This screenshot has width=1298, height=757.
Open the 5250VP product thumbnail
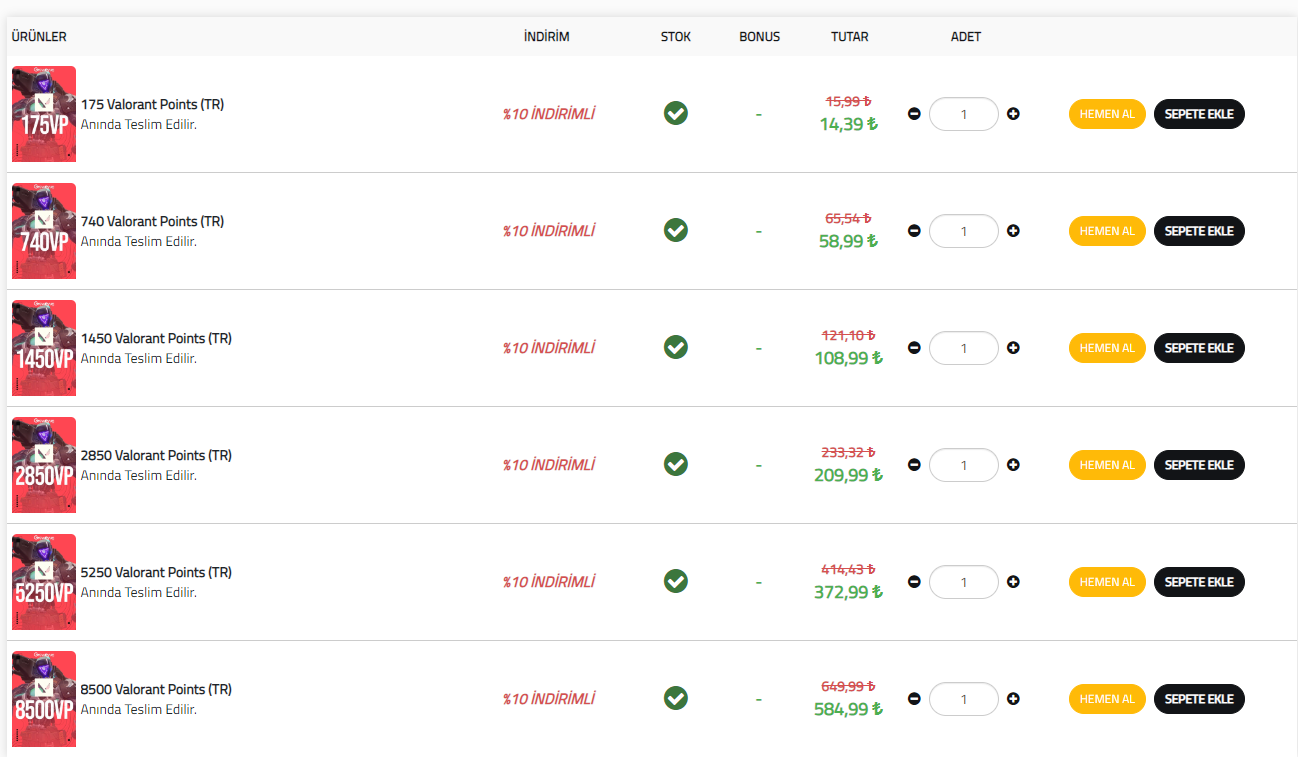(44, 582)
